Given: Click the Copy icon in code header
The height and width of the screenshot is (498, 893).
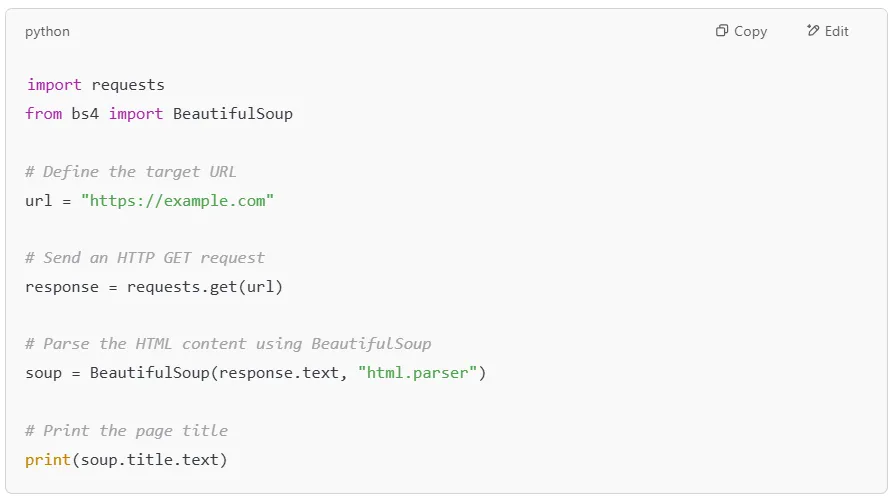Looking at the screenshot, I should [722, 31].
